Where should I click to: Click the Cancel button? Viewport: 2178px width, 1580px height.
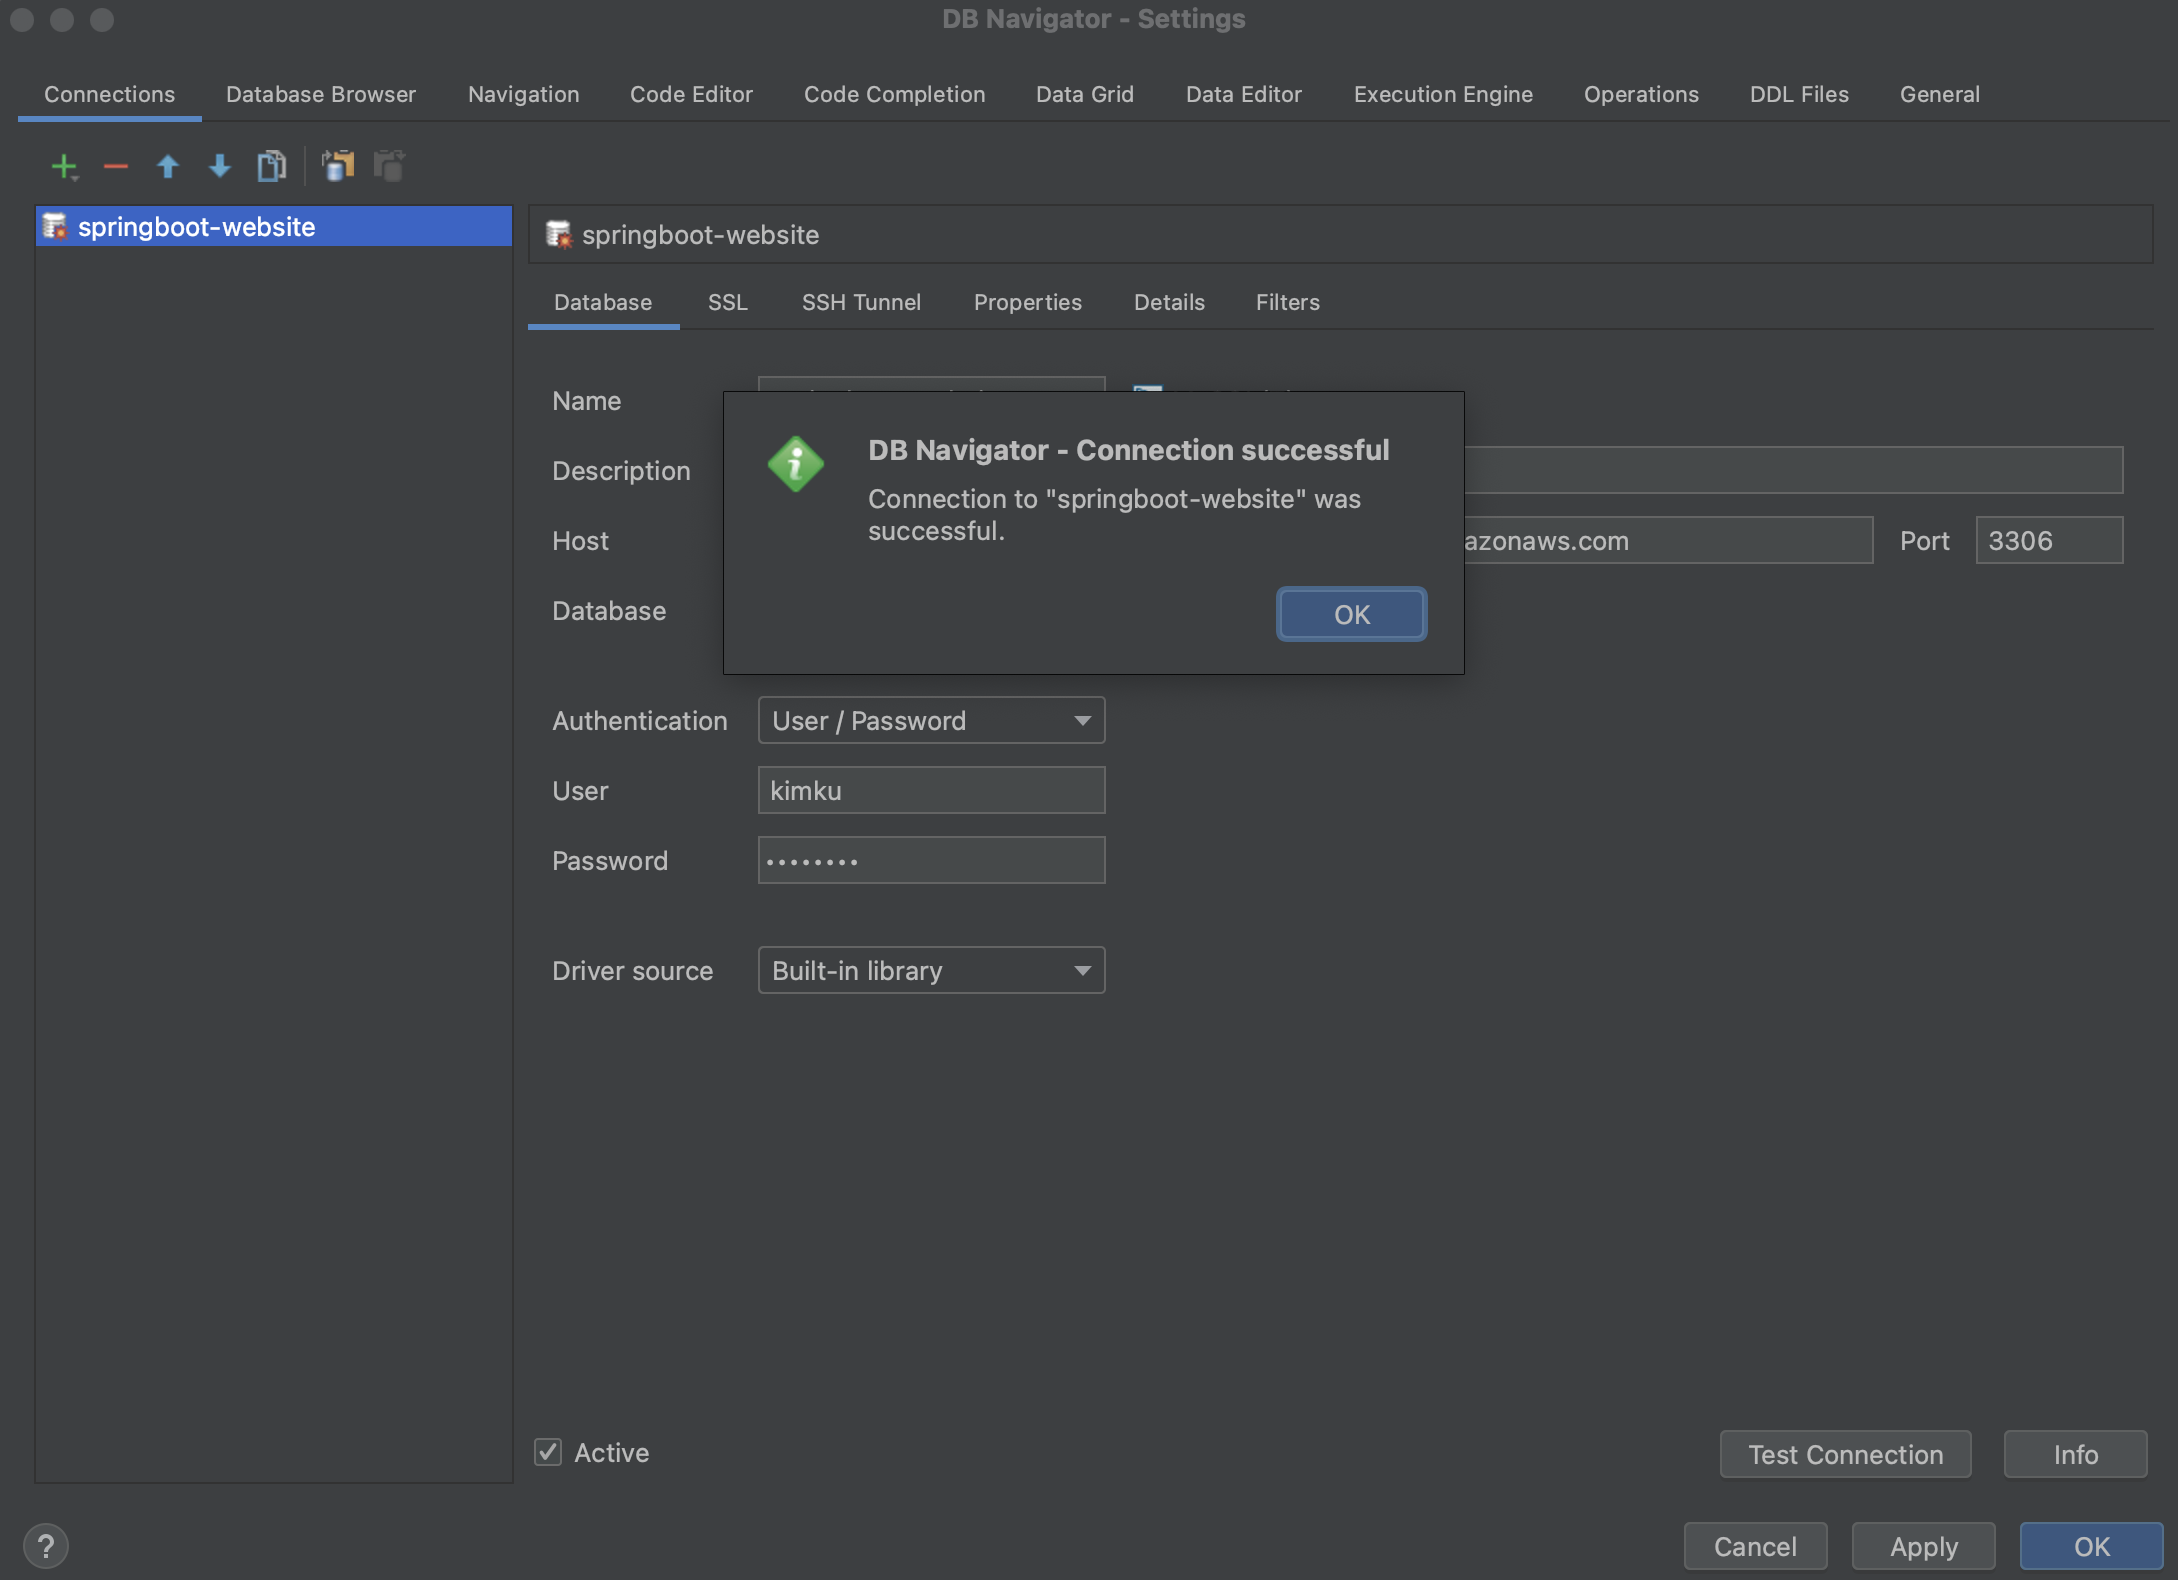click(x=1756, y=1546)
